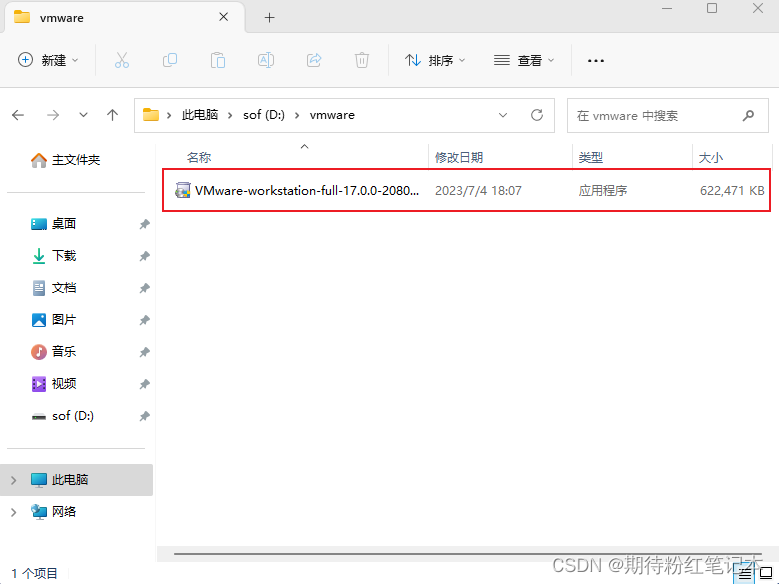Sort by the 类型 column header
779x584 pixels.
[x=591, y=158]
